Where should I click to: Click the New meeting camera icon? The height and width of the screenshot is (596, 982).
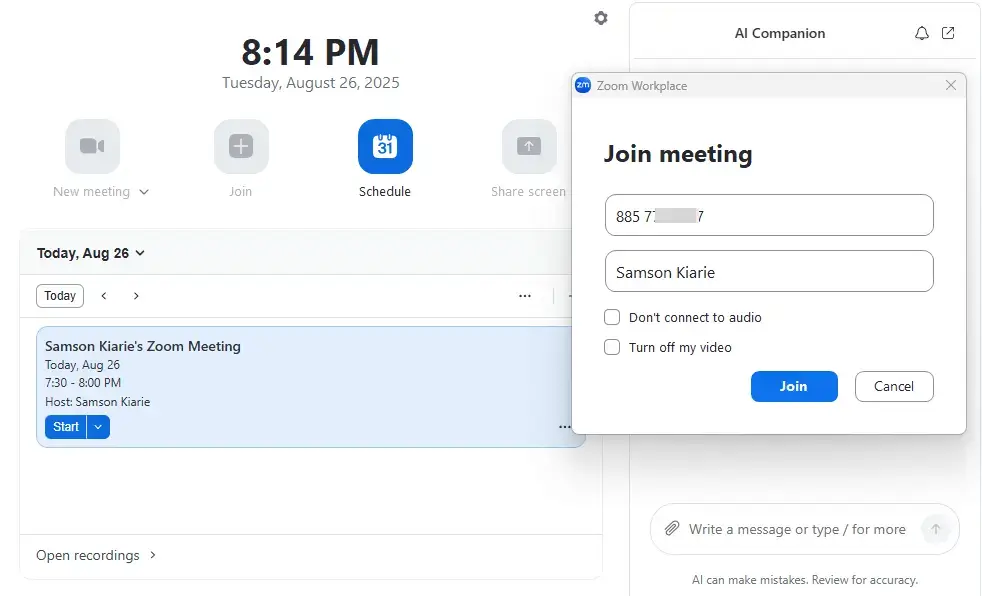point(92,147)
